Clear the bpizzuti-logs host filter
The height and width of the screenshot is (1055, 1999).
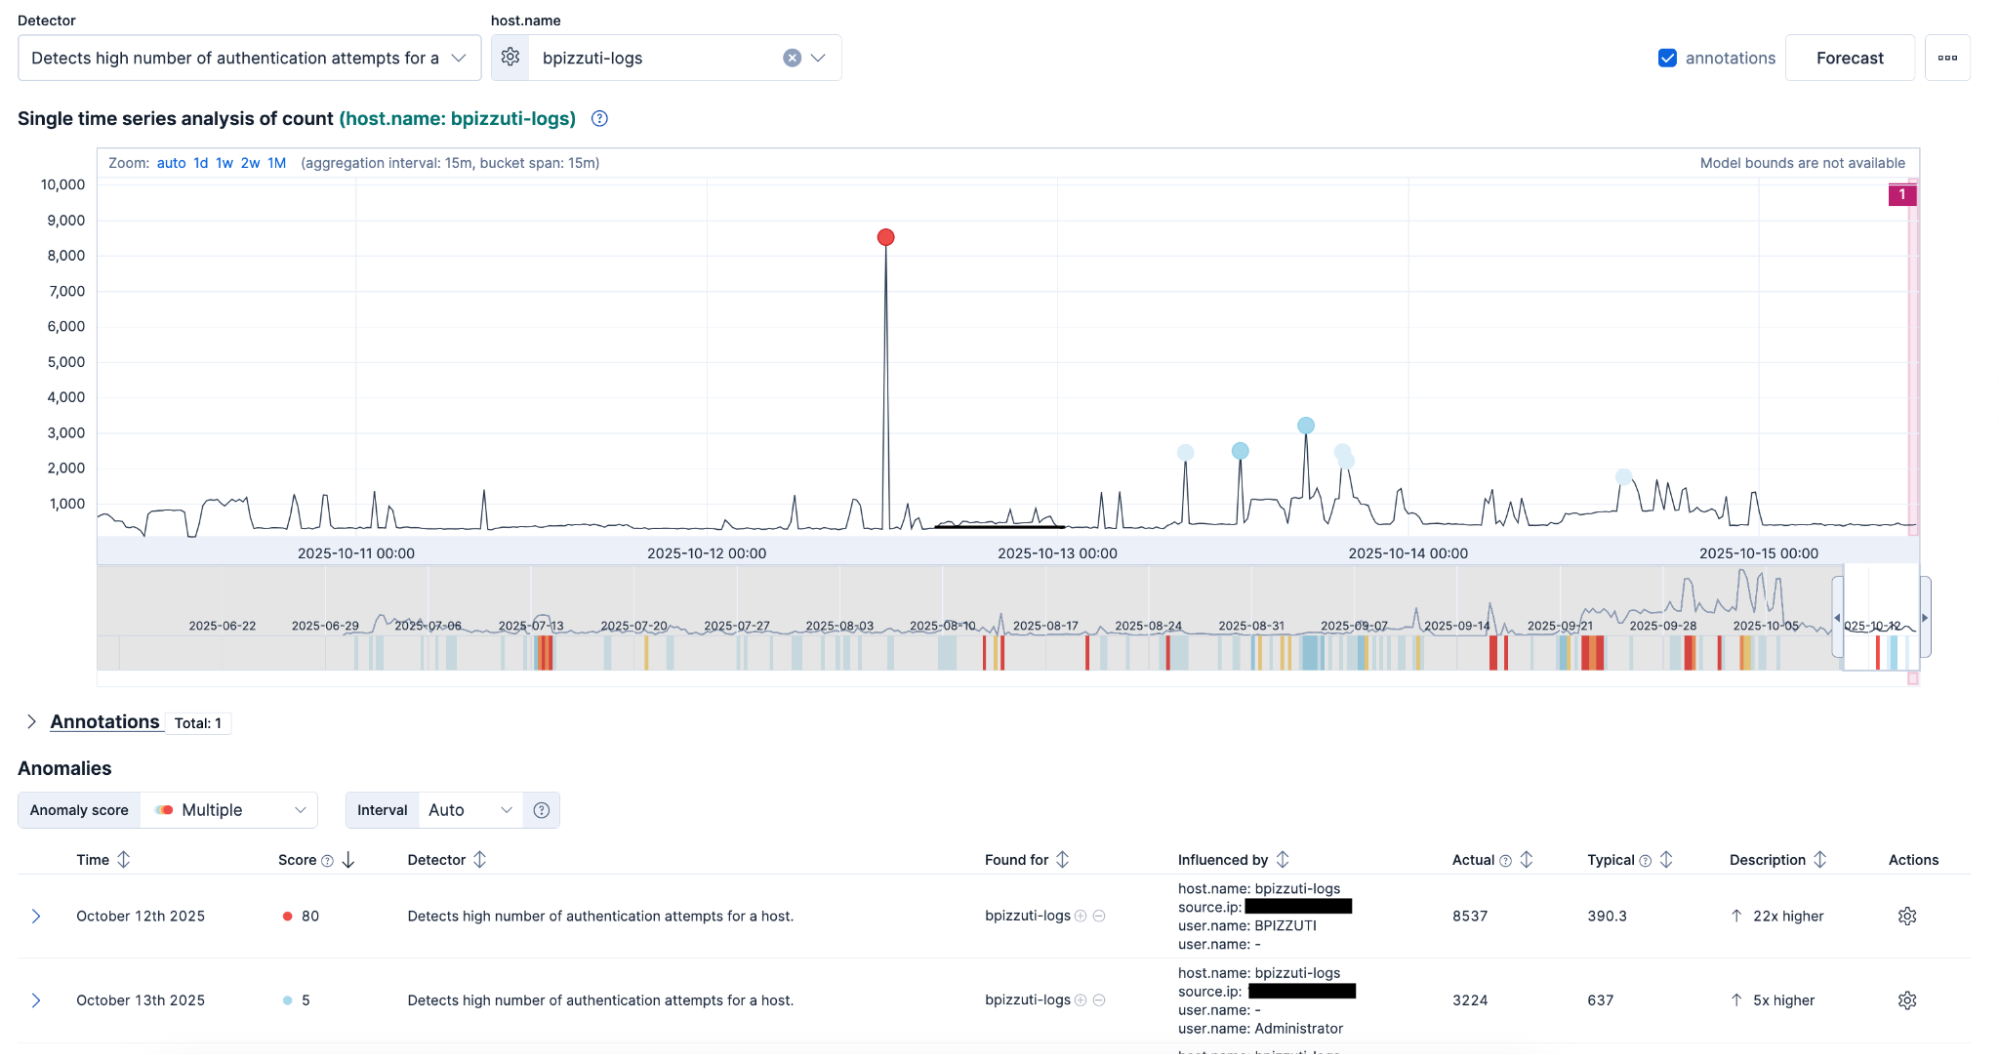791,57
